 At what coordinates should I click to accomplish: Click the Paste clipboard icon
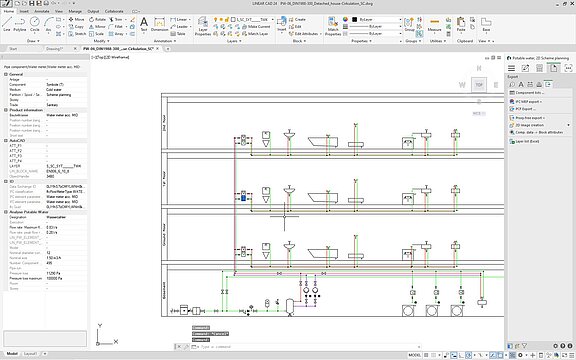(461, 24)
